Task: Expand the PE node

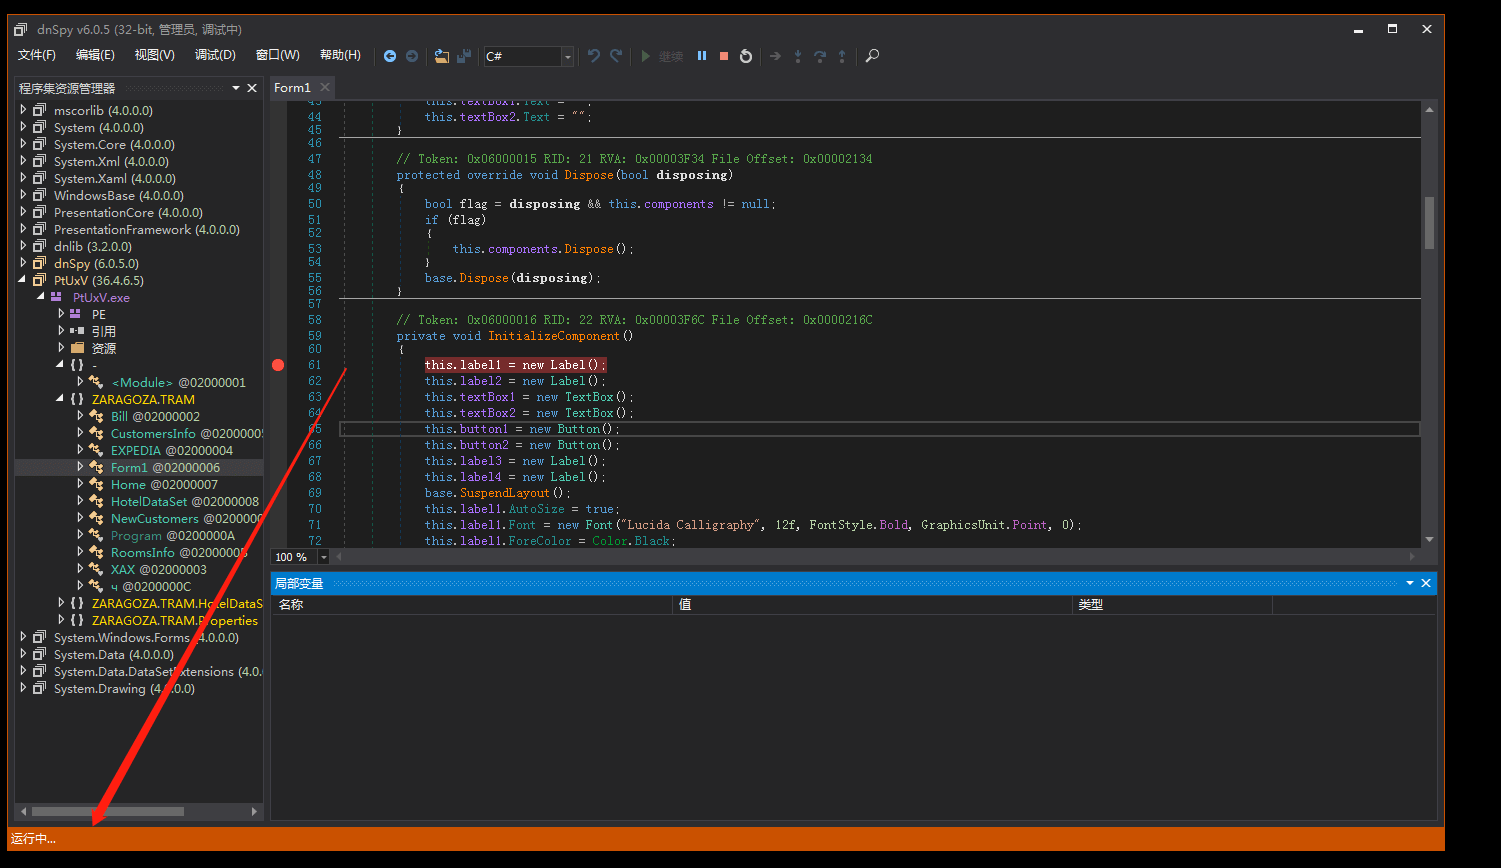Action: (61, 314)
